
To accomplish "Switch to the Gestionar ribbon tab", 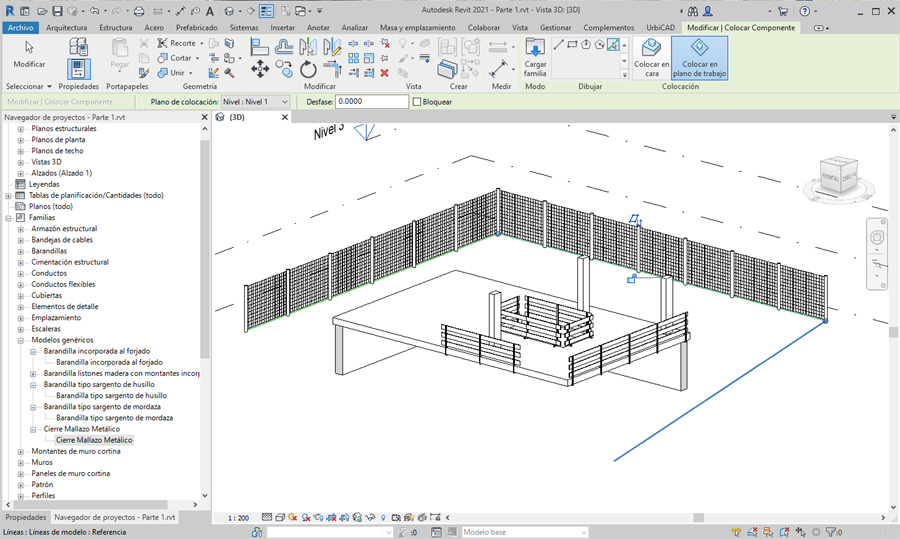I will pyautogui.click(x=556, y=28).
